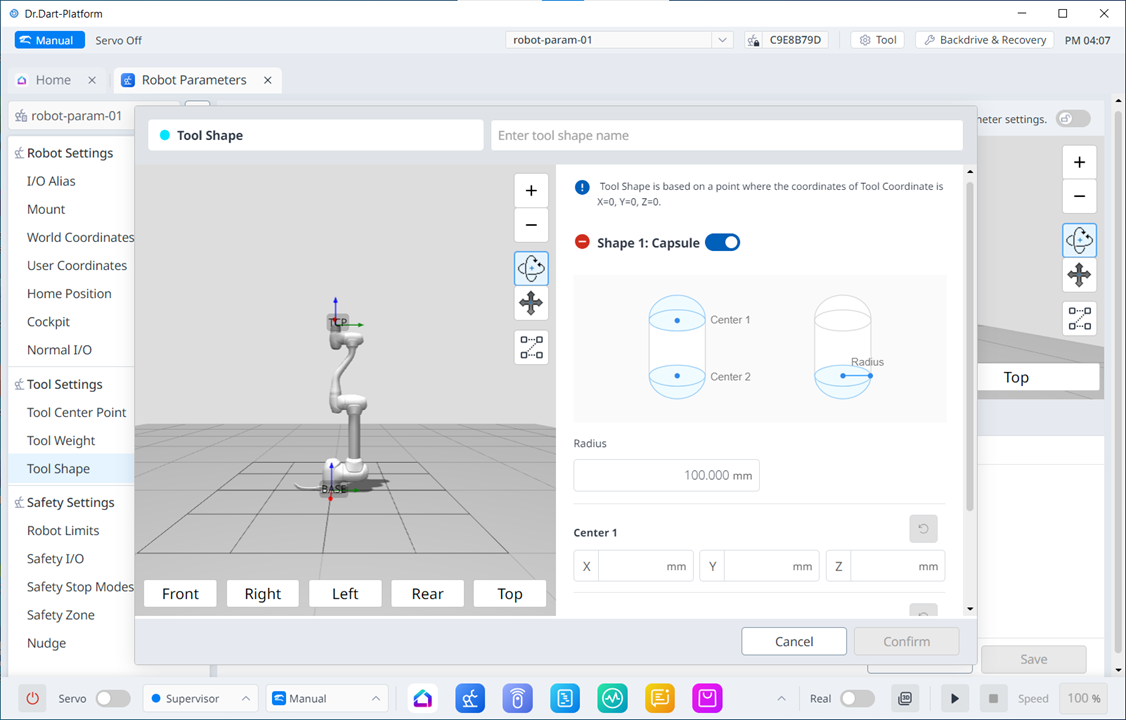Toggle the Shape 1 Capsule switch

point(722,242)
